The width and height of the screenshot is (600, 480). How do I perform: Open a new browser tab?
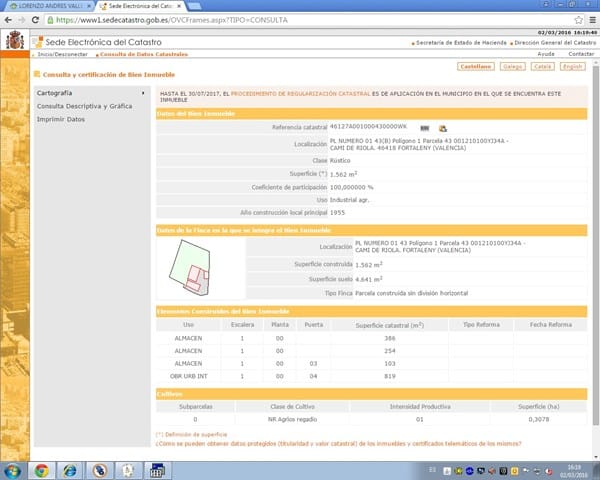195,6
